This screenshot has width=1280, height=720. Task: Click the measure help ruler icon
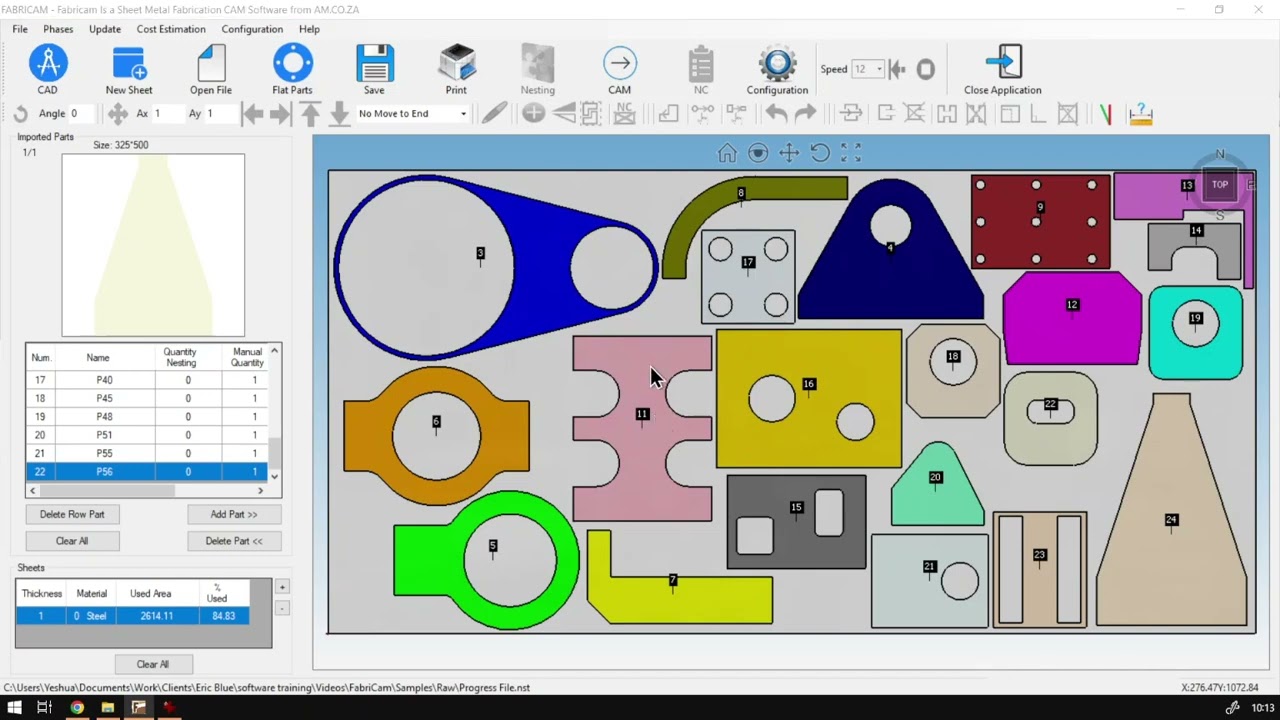click(x=1140, y=114)
